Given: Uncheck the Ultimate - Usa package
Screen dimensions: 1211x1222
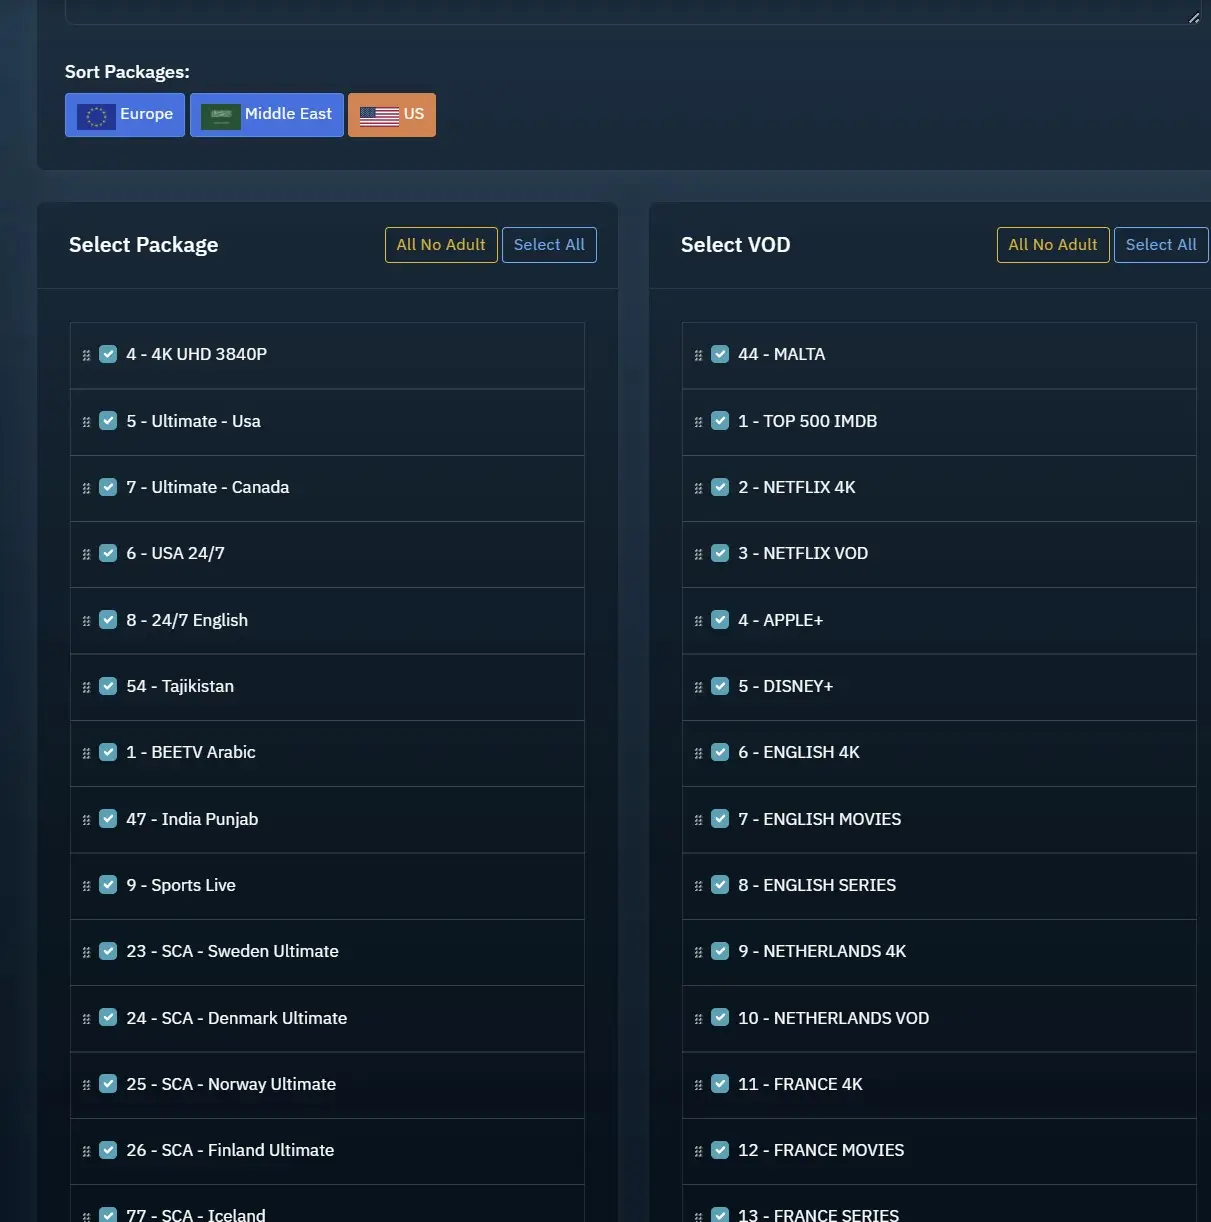Looking at the screenshot, I should point(108,421).
